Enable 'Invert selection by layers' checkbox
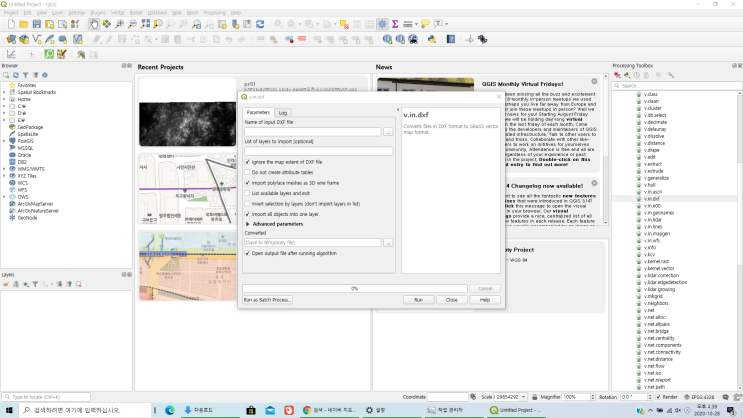The height and width of the screenshot is (418, 743). pos(247,204)
